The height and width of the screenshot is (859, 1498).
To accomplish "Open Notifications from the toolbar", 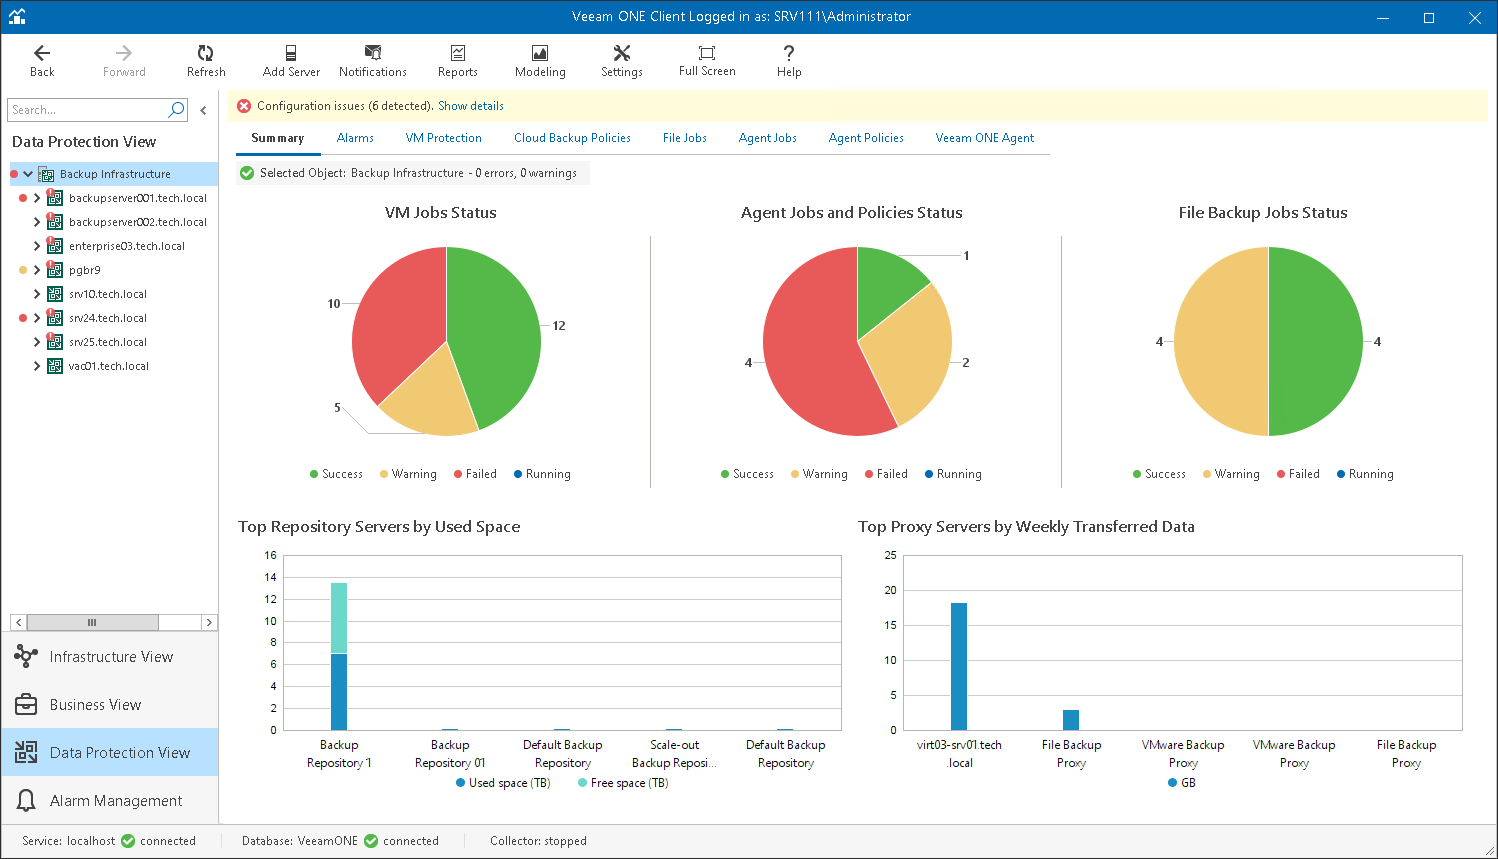I will pos(373,60).
